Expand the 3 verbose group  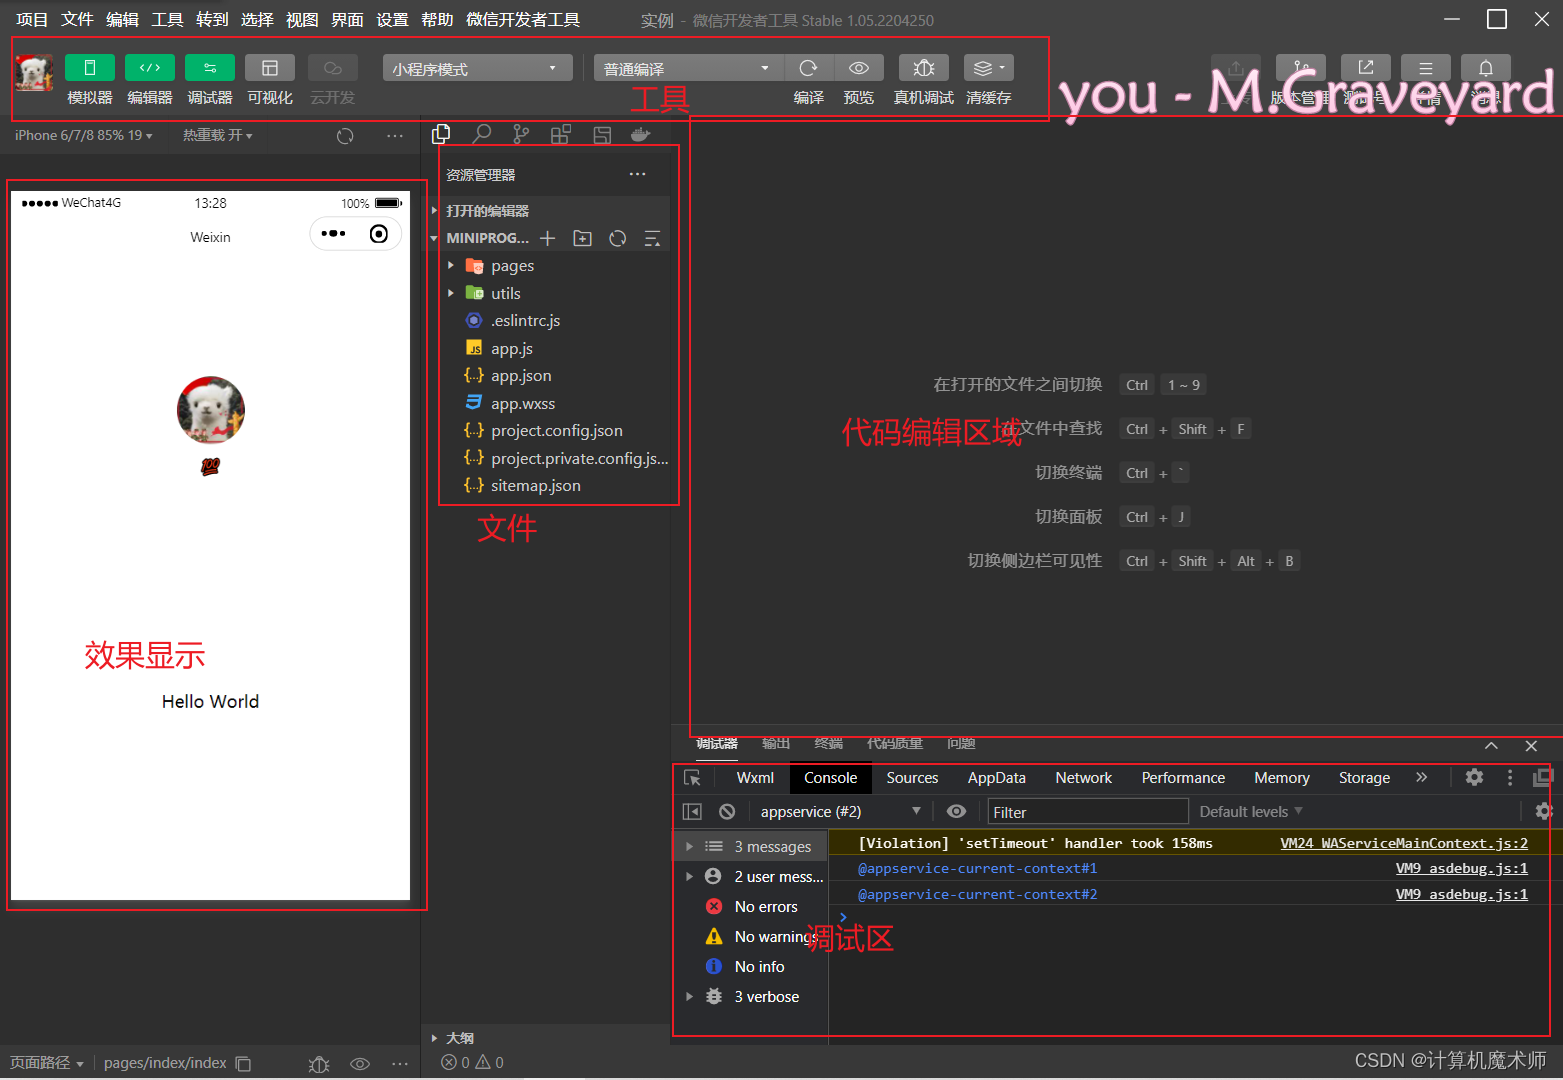750,997
